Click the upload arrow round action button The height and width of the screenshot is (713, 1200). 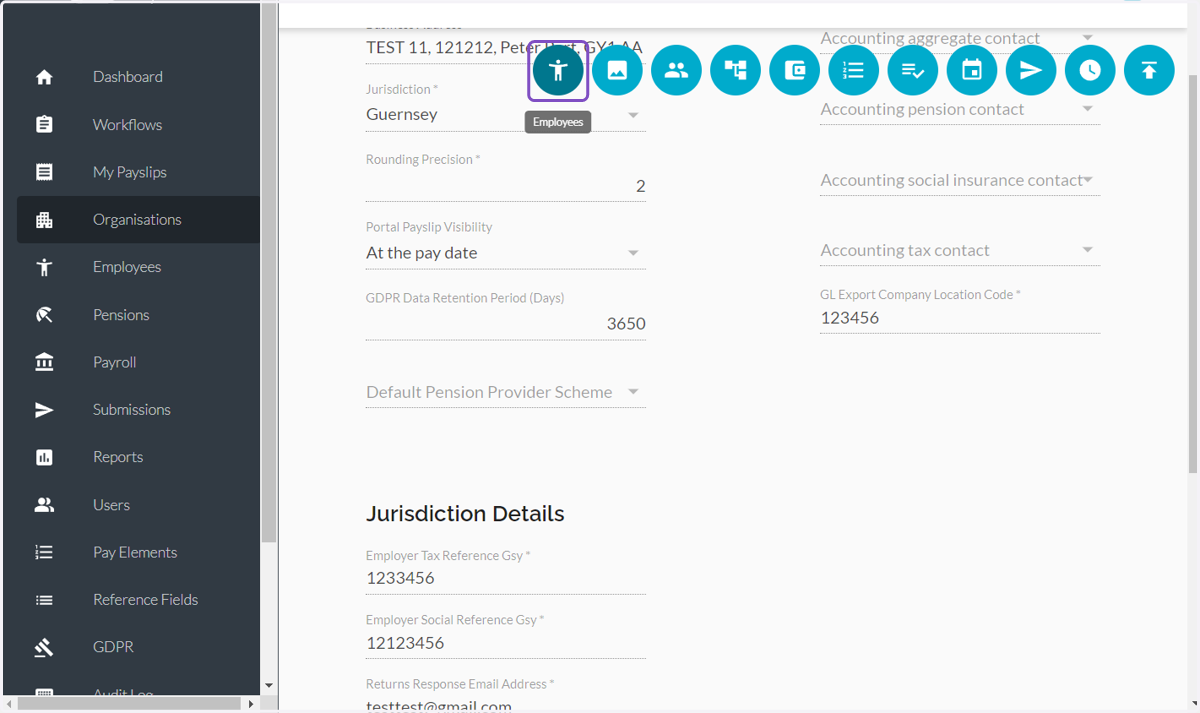(x=1149, y=70)
